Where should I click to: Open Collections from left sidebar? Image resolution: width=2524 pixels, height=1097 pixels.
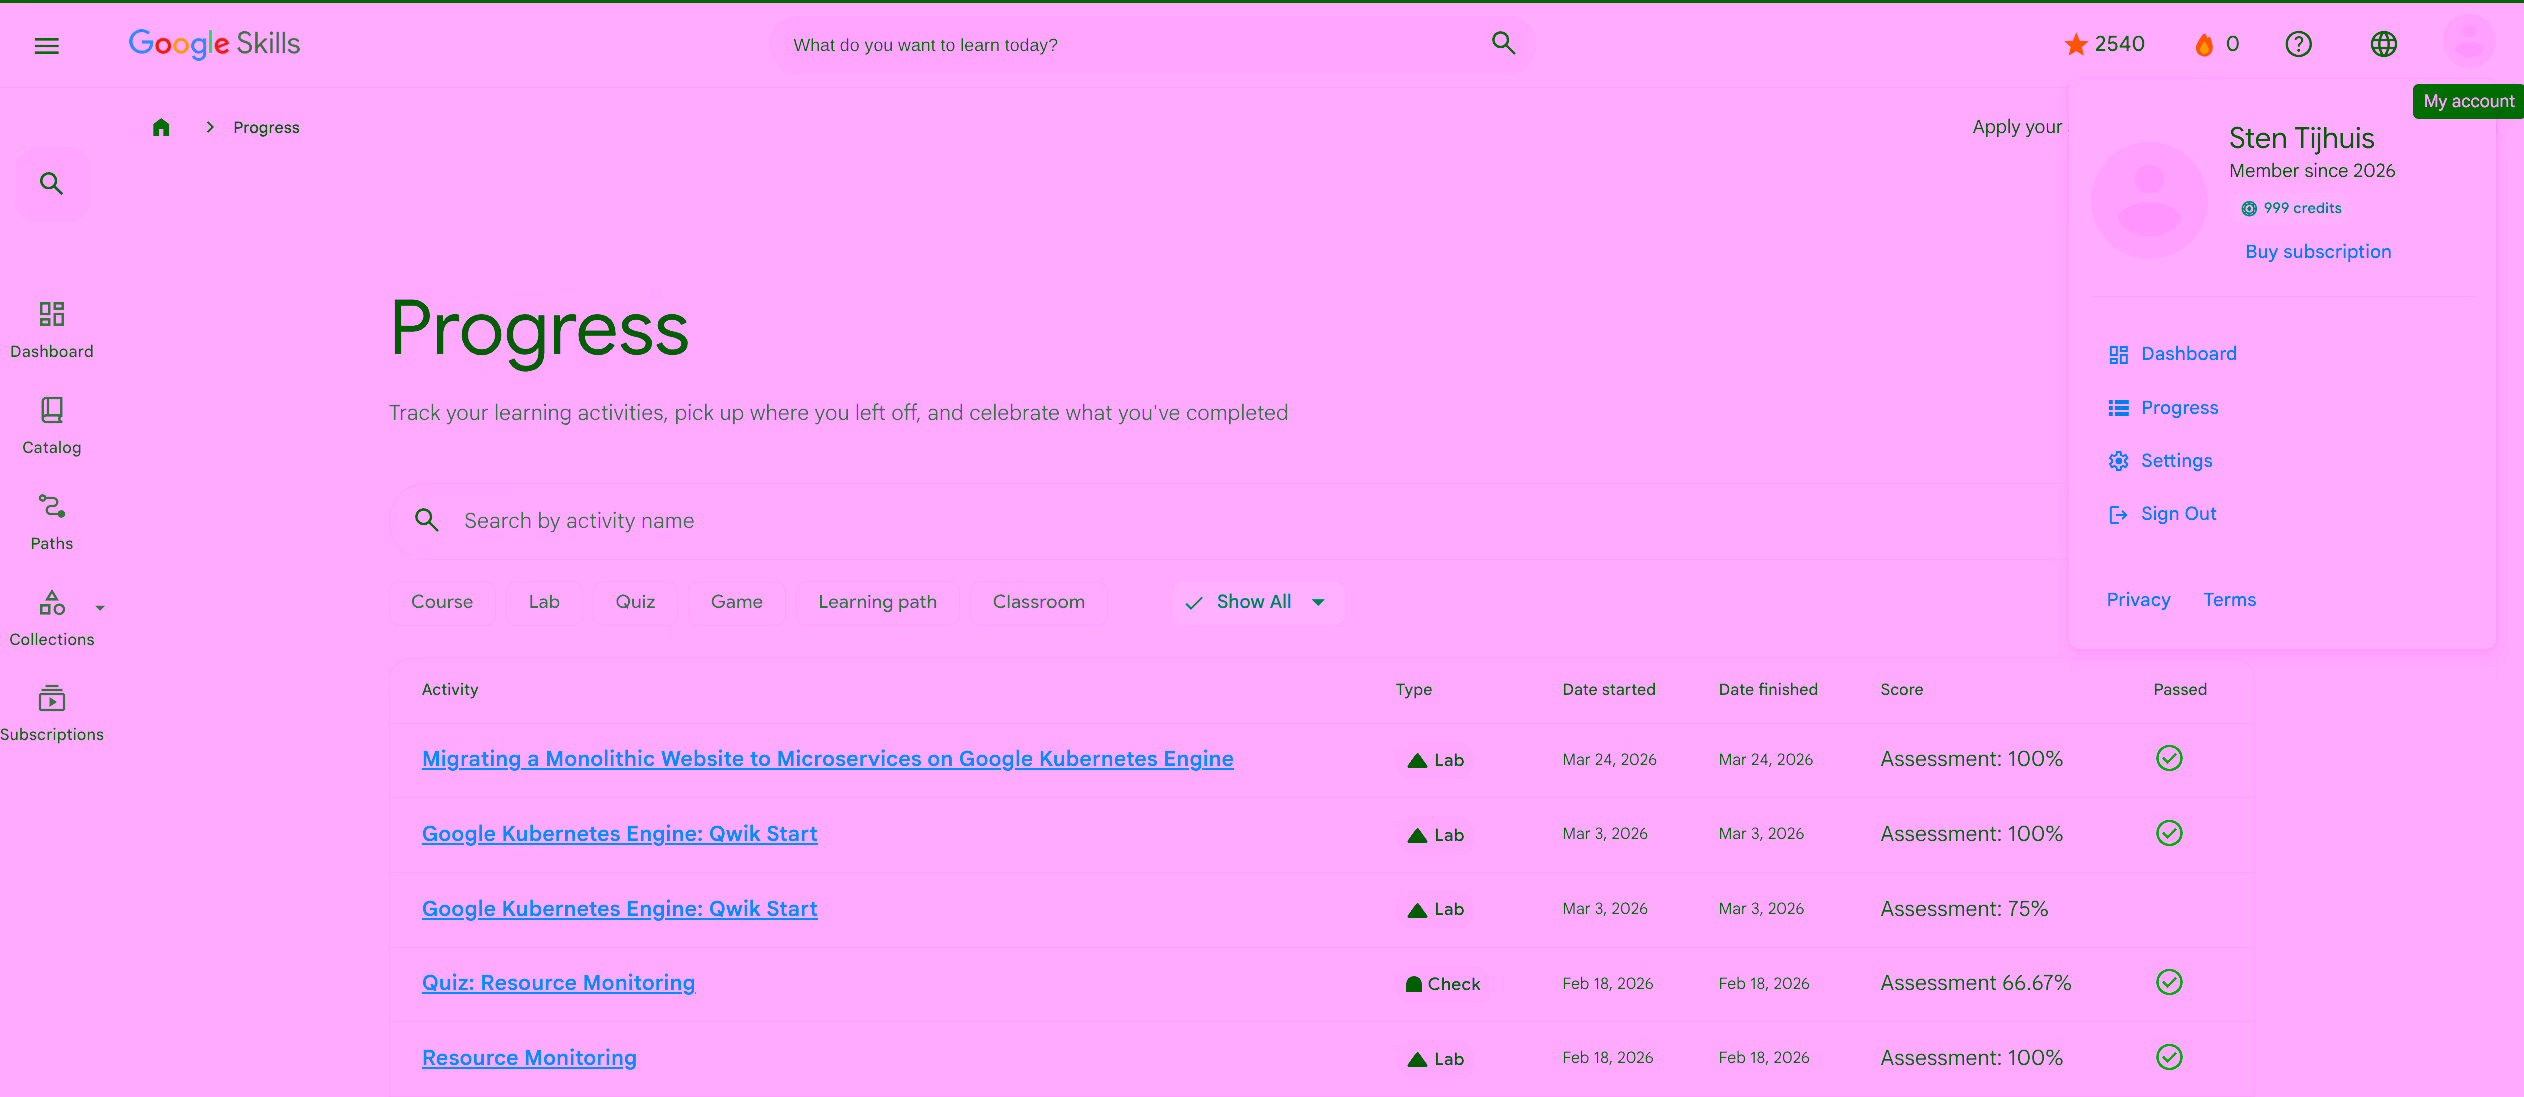[x=52, y=618]
